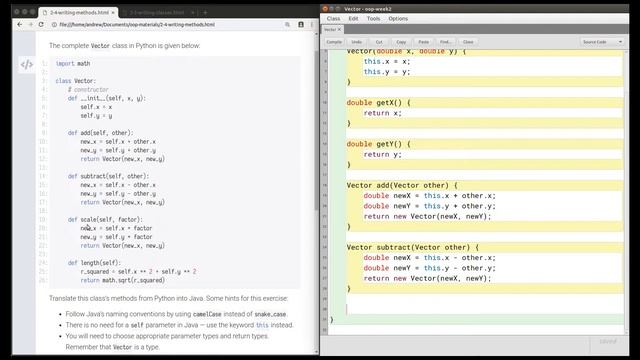The height and width of the screenshot is (360, 640).
Task: Open the Edit menu in BlueJ
Action: [x=353, y=19]
